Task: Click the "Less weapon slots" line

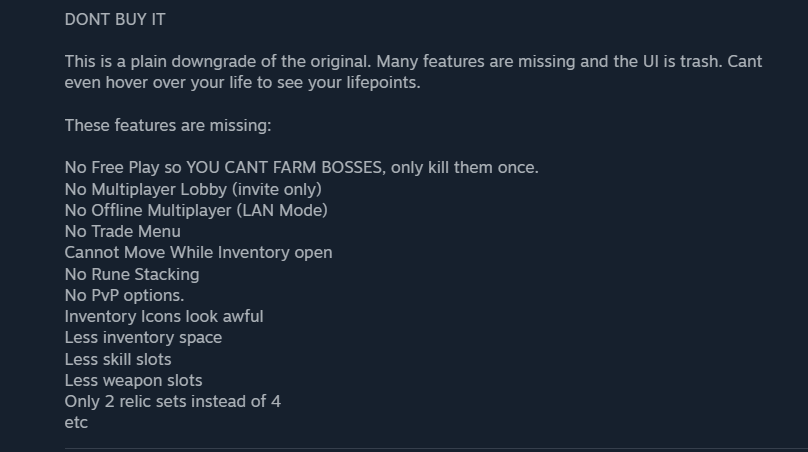Action: click(x=133, y=380)
